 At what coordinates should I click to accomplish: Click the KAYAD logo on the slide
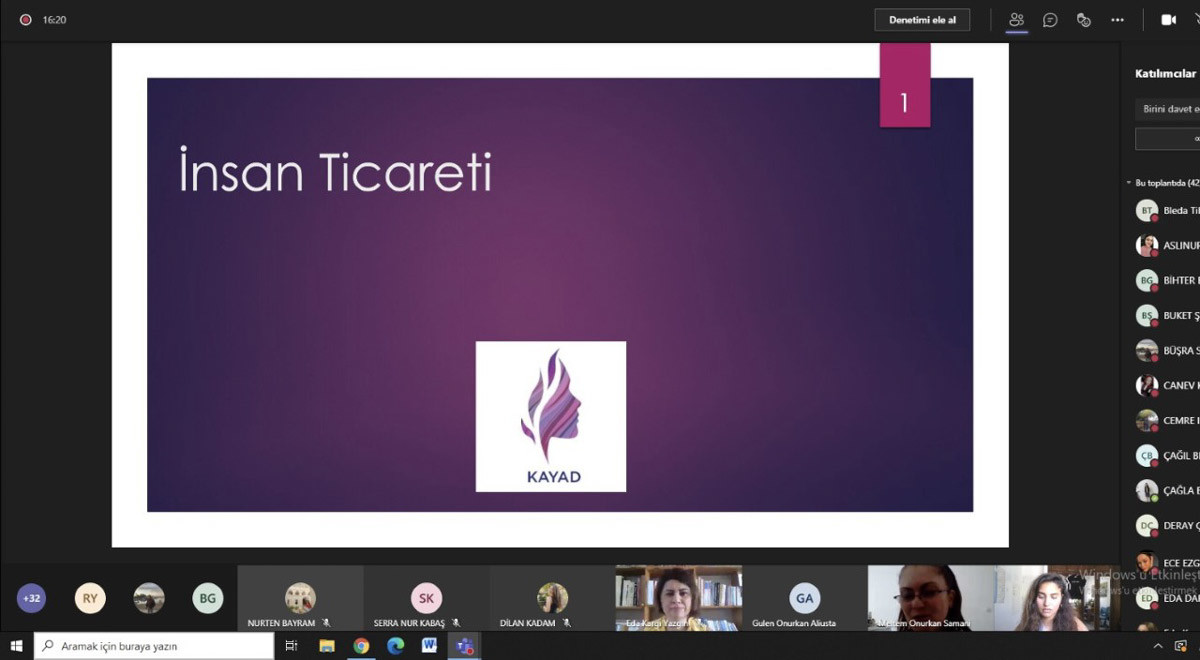tap(551, 416)
